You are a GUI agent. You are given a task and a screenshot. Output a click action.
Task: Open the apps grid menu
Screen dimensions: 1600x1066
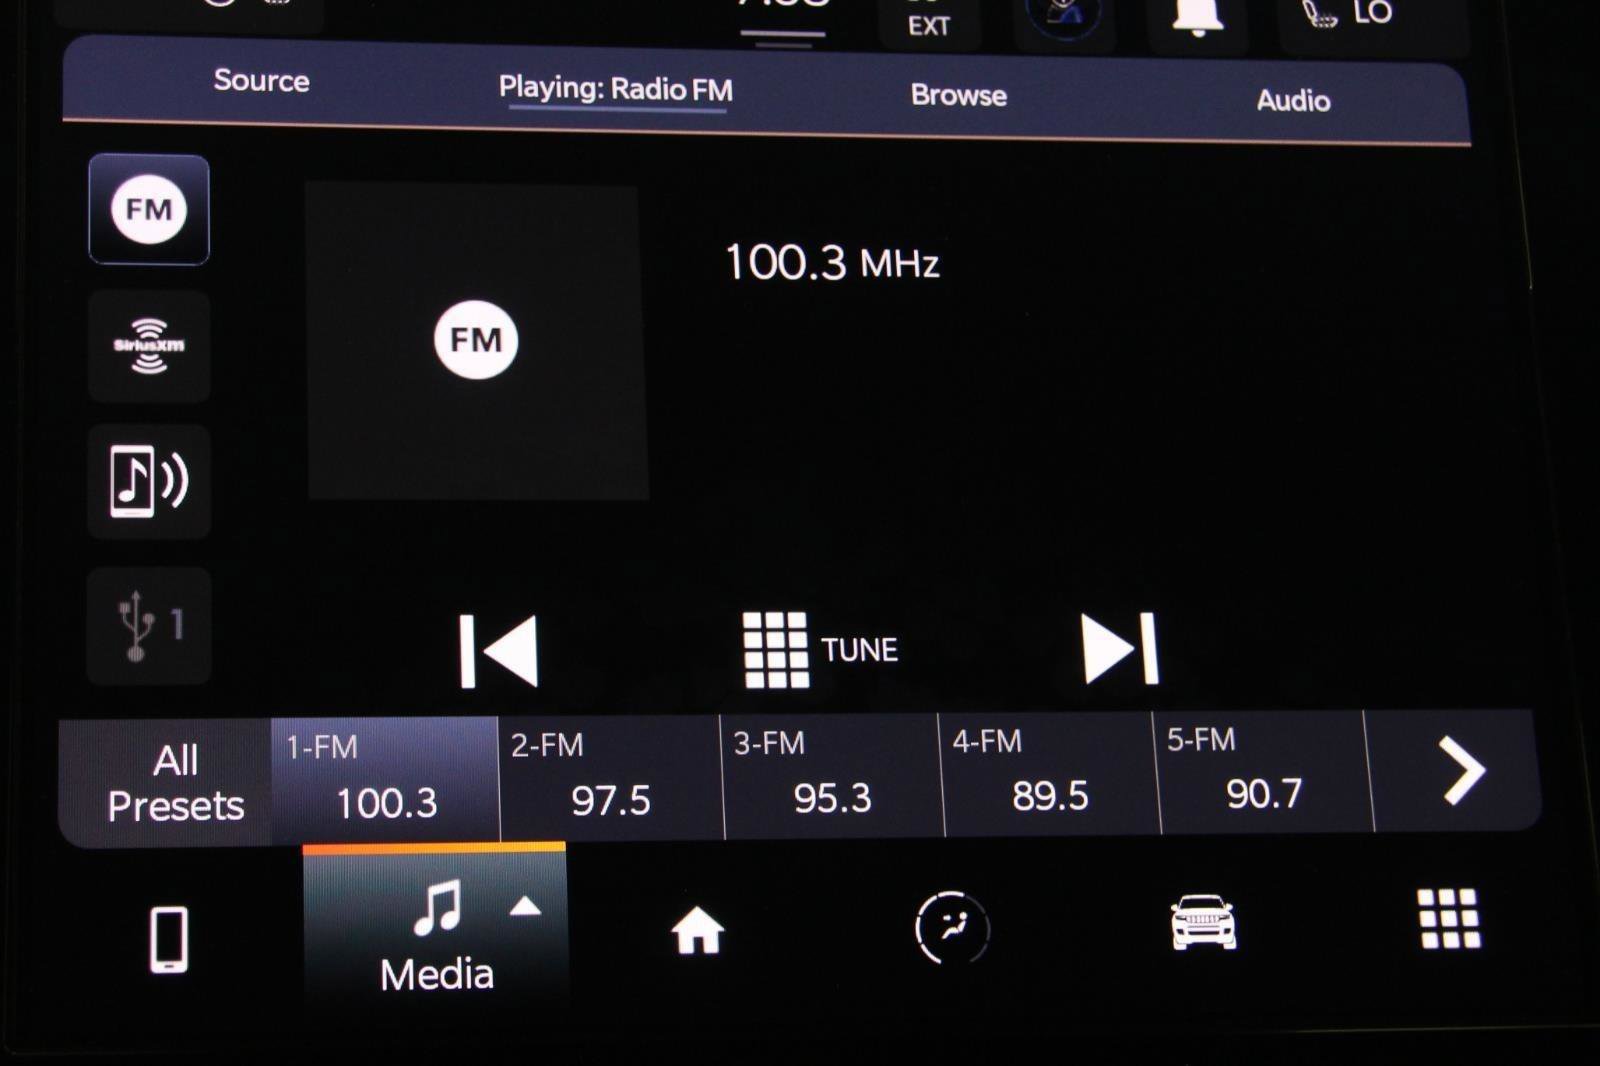point(1449,918)
